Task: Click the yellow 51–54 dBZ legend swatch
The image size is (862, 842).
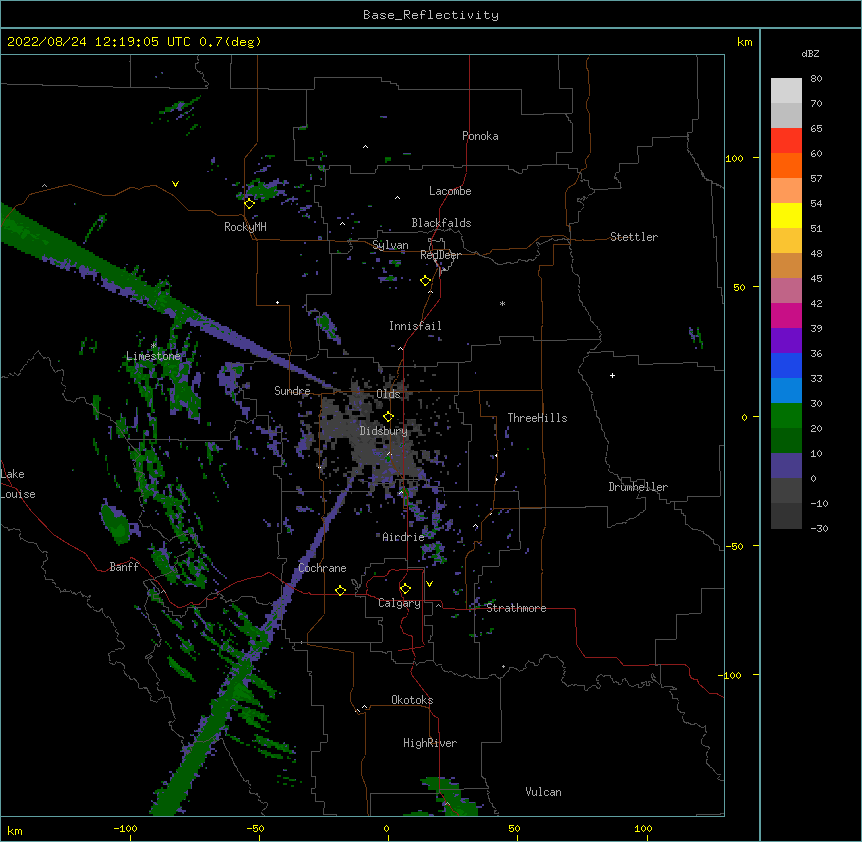Action: (x=786, y=215)
